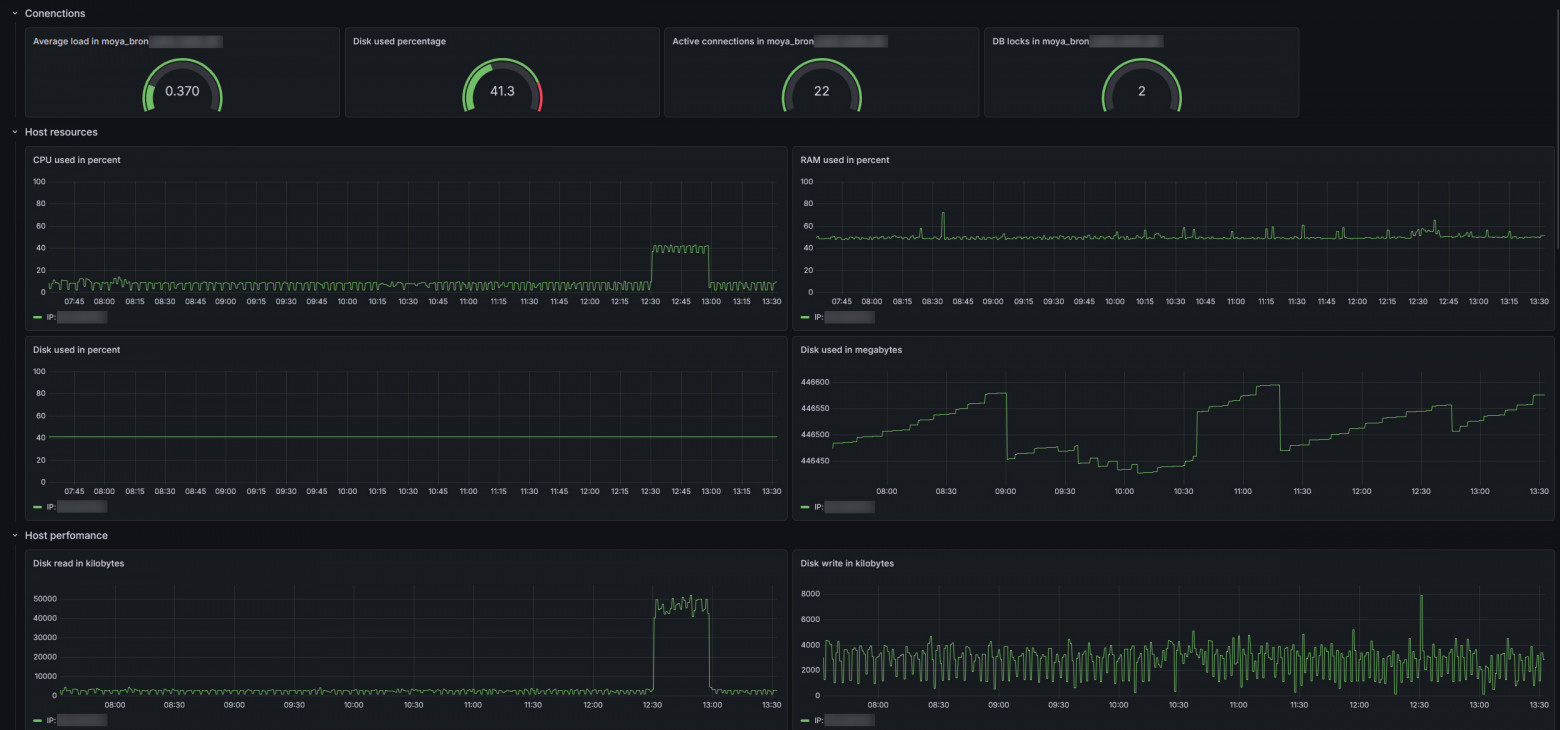Click the Disk used gauge showing 41.3
1560x730 pixels.
click(x=502, y=87)
